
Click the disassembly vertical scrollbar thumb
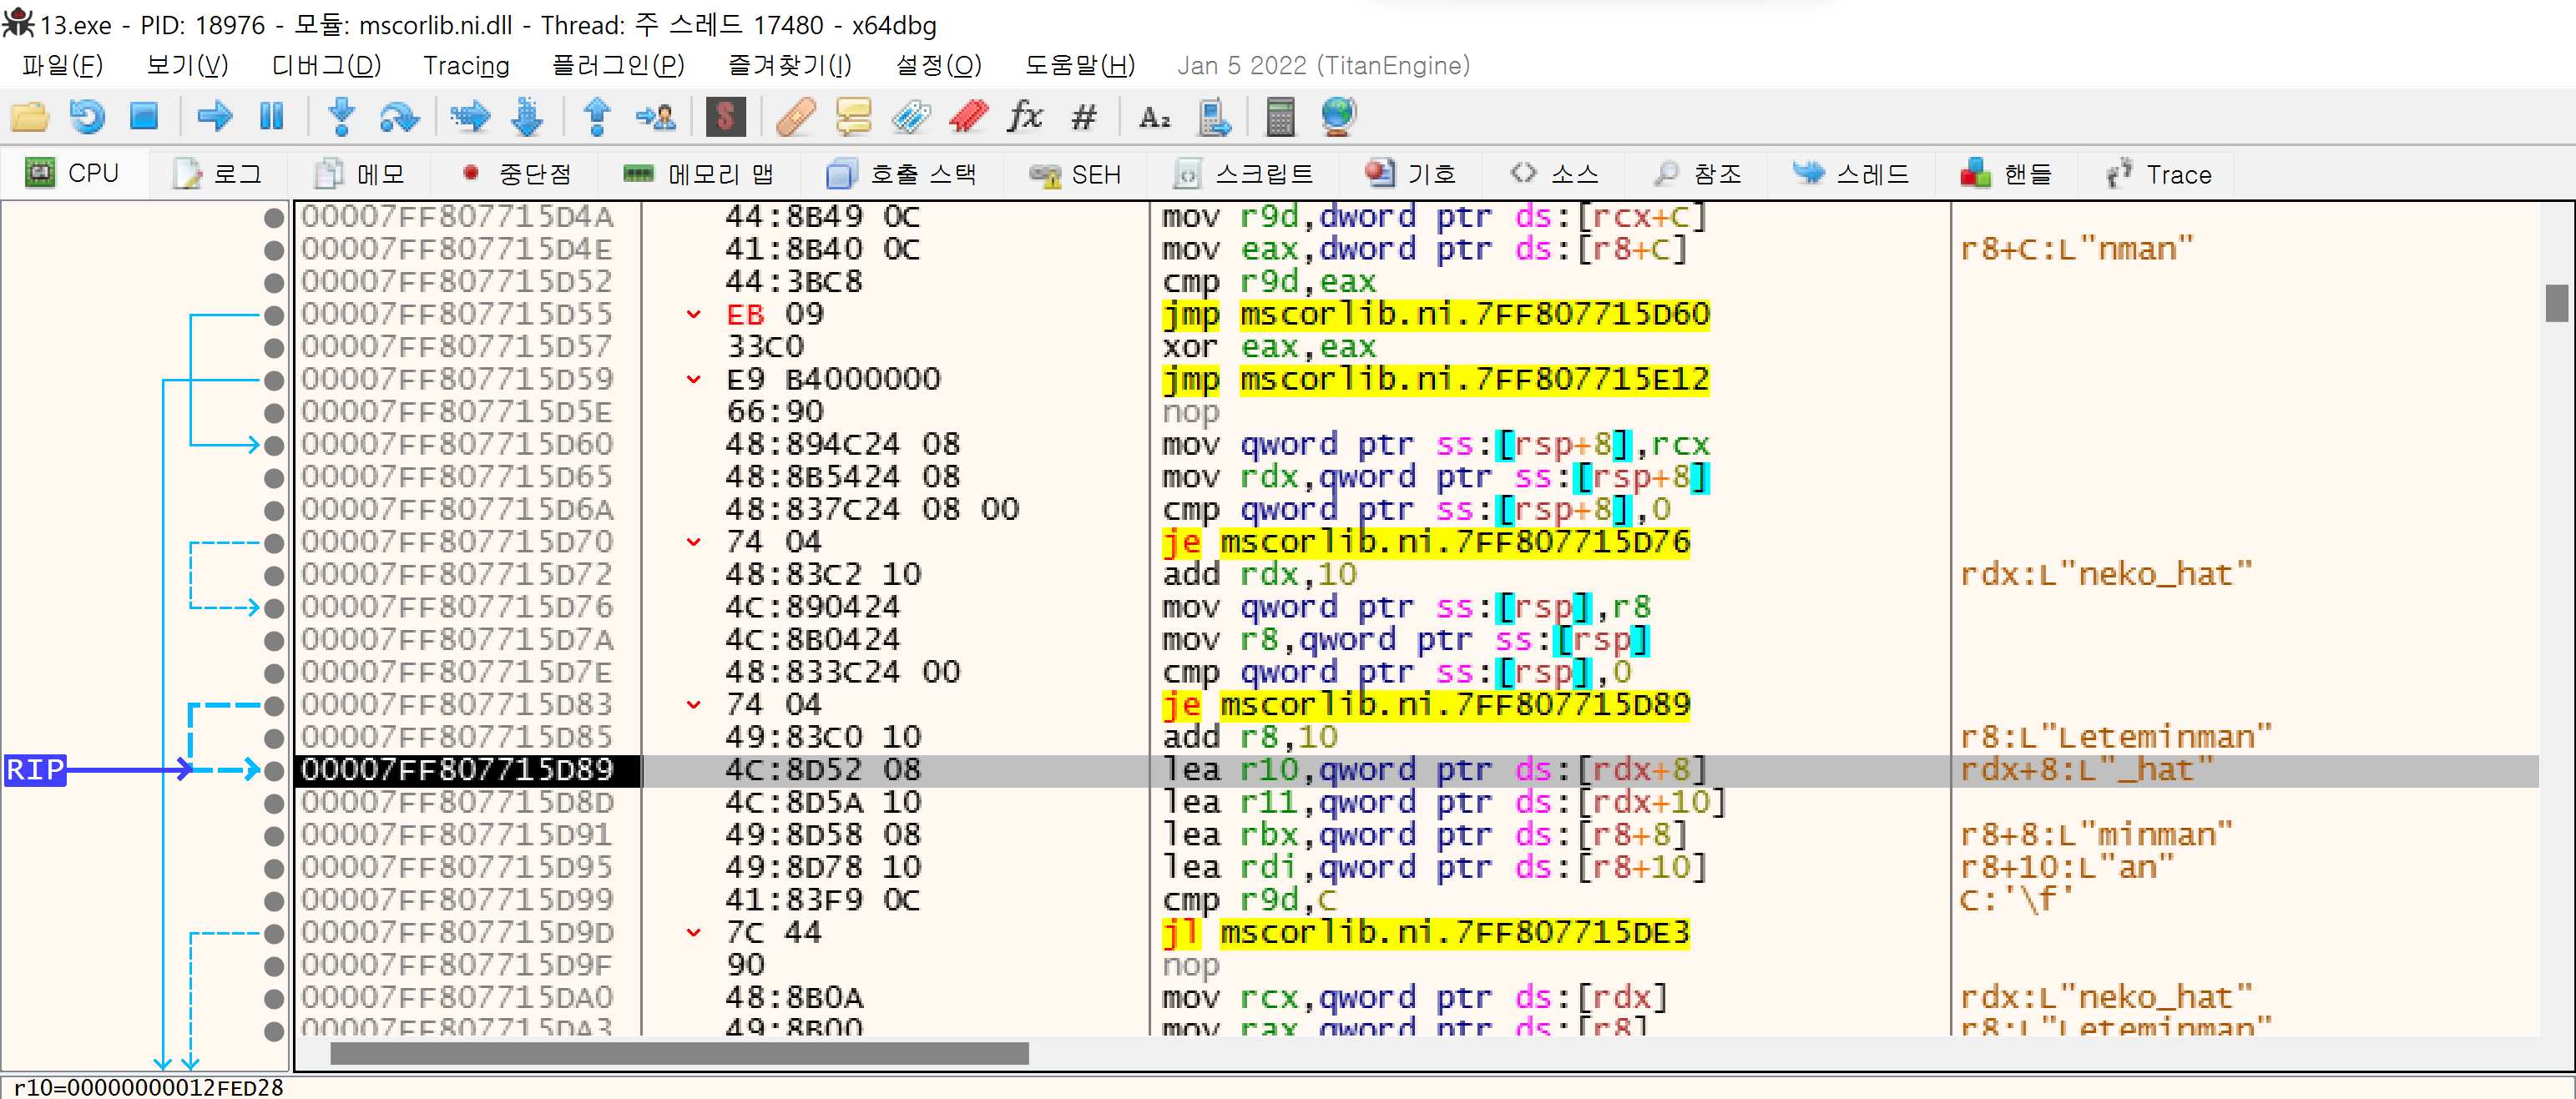click(x=2557, y=303)
